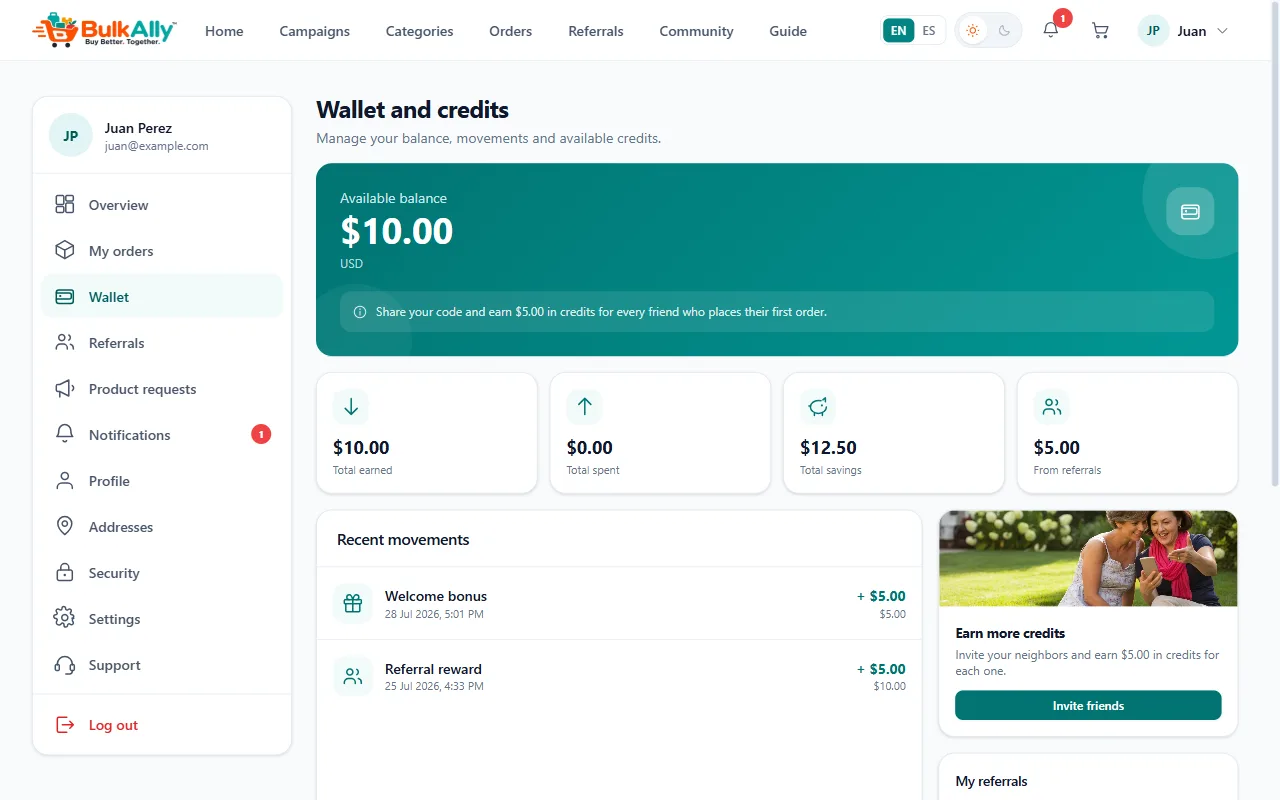The image size is (1280, 800).
Task: Open the shopping cart icon
Action: coord(1100,31)
